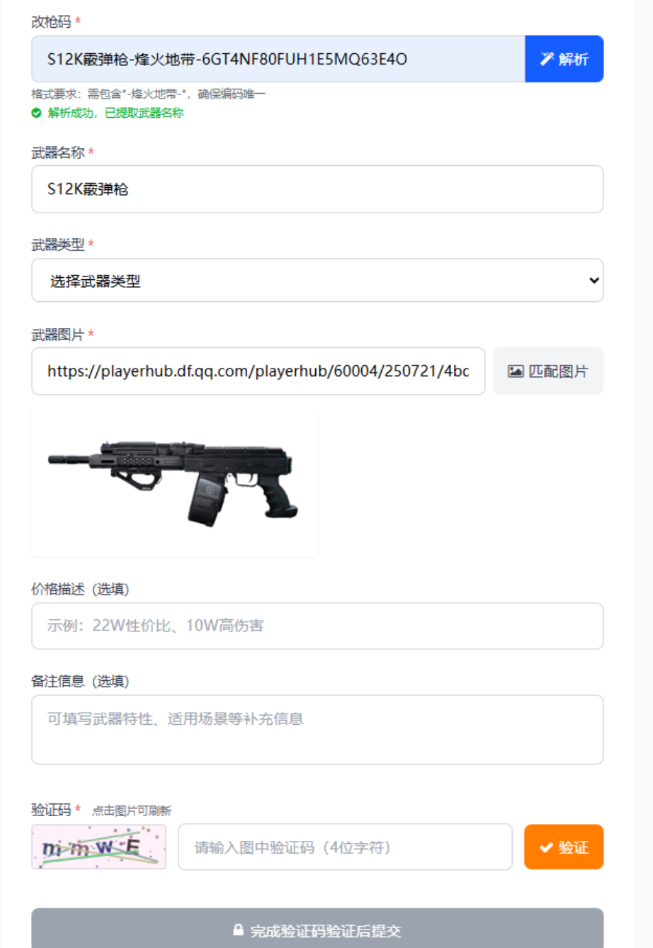Expand the chevron arrow of 选择武器类型
The image size is (653, 948).
[594, 281]
